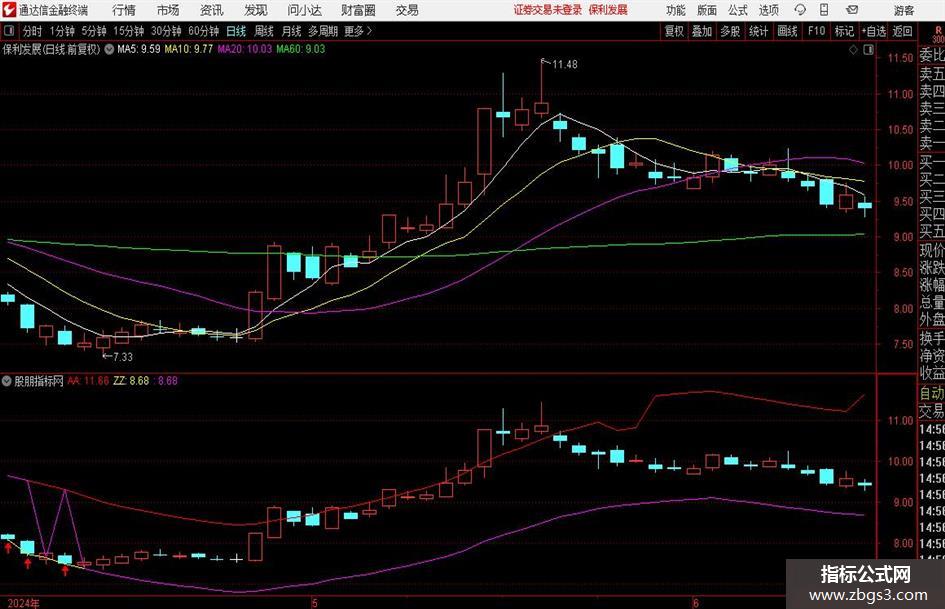Toggle the side panel icon at the chart's top right
Screen dimensions: 945x609
pyautogui.click(x=868, y=50)
